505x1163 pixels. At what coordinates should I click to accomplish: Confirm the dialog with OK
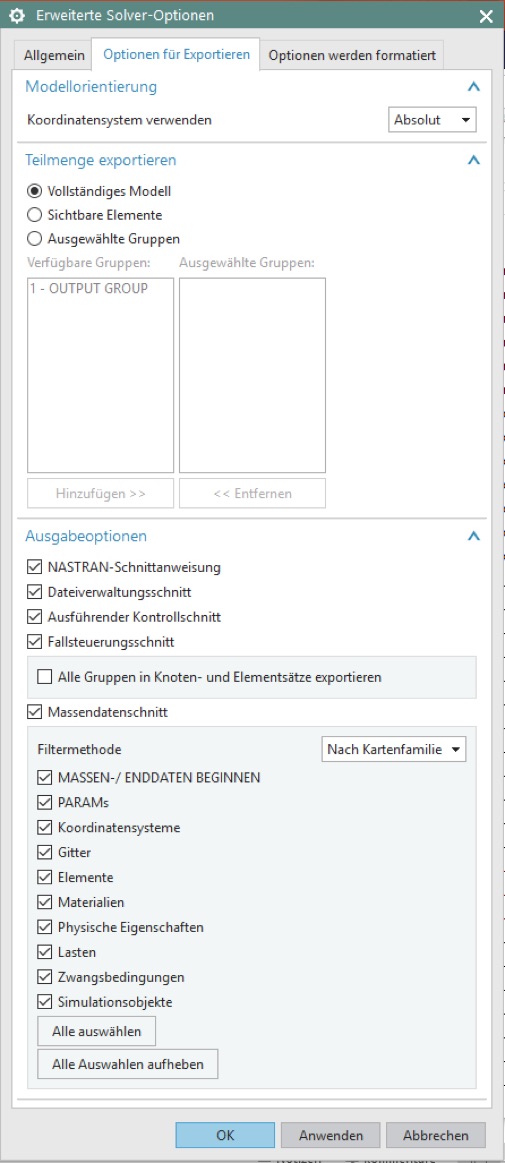[225, 1135]
